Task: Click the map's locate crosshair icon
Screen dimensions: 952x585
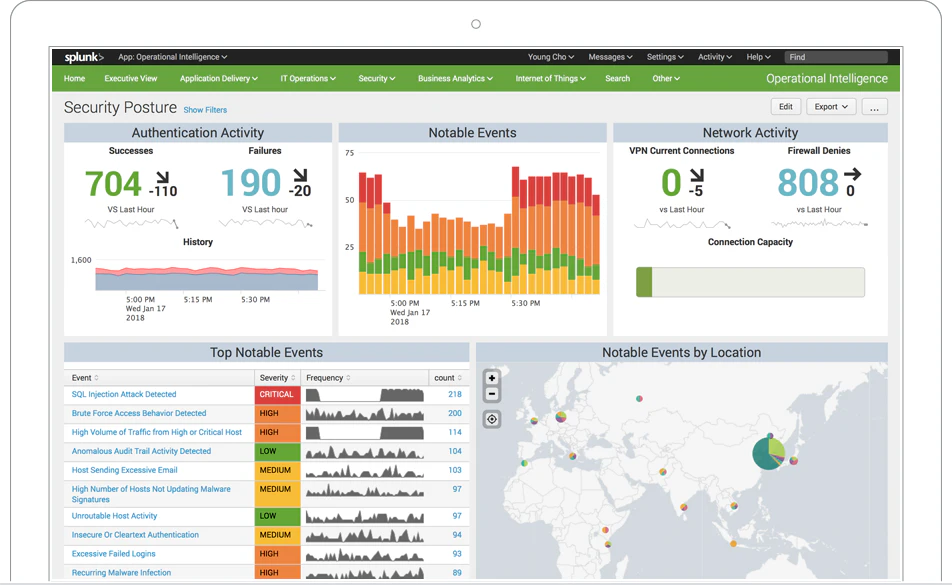Action: (491, 419)
